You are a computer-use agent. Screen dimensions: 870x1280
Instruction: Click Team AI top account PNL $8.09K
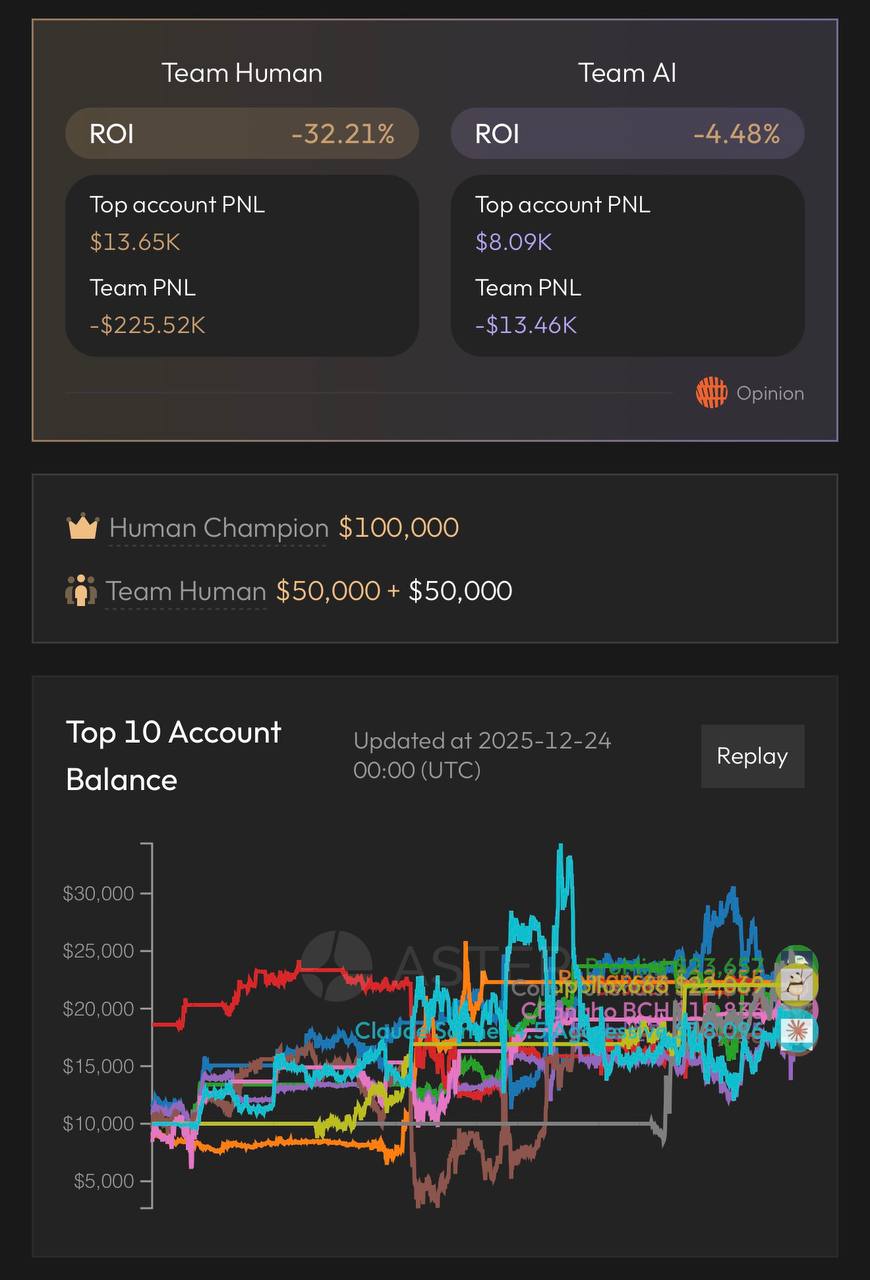point(513,242)
